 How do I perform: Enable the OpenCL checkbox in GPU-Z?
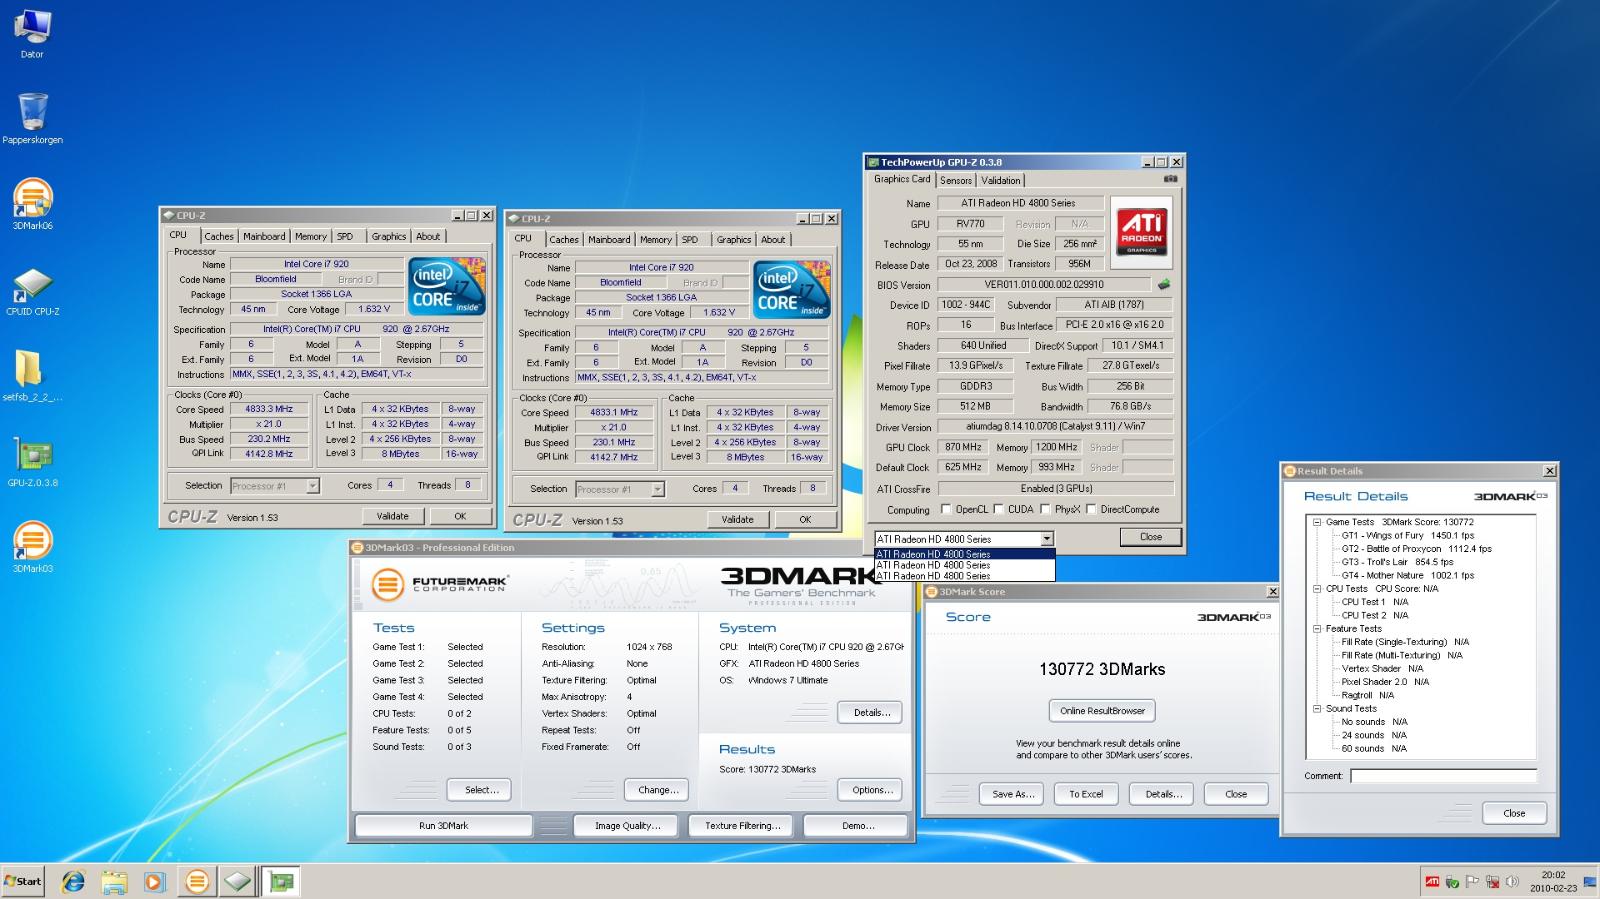946,509
